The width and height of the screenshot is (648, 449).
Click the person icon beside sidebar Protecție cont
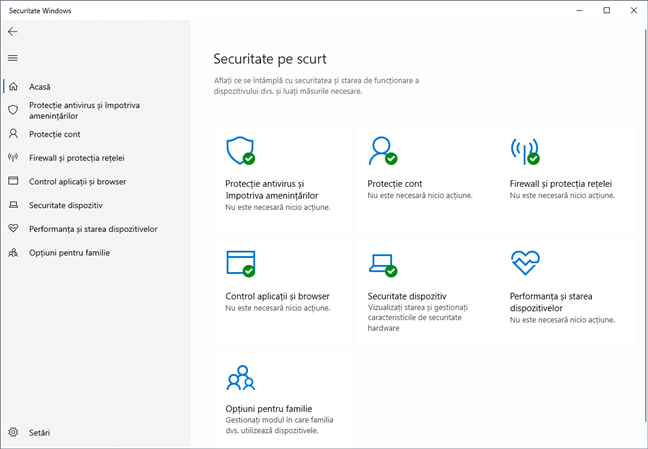[x=13, y=134]
